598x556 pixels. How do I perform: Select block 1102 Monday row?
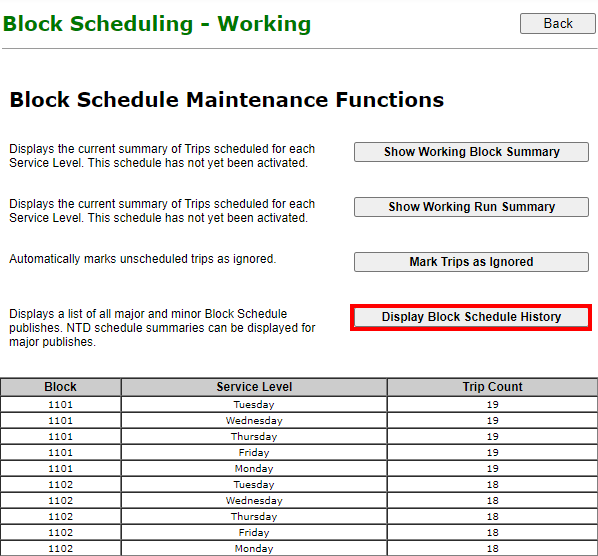pyautogui.click(x=299, y=548)
